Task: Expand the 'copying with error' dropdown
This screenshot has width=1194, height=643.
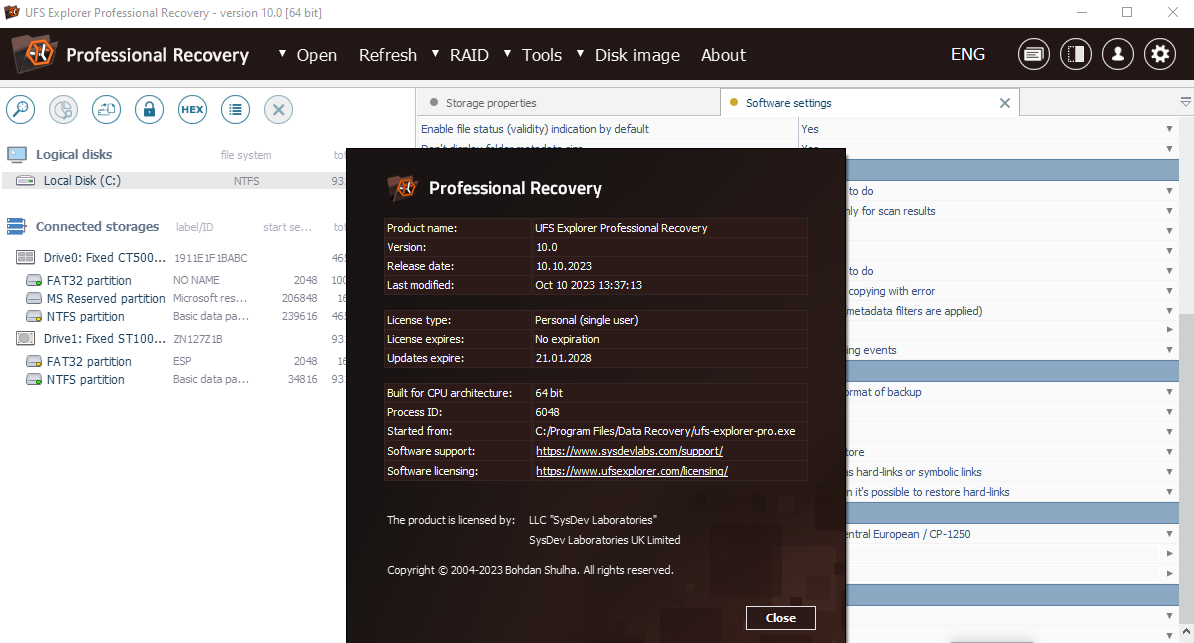Action: click(1170, 291)
